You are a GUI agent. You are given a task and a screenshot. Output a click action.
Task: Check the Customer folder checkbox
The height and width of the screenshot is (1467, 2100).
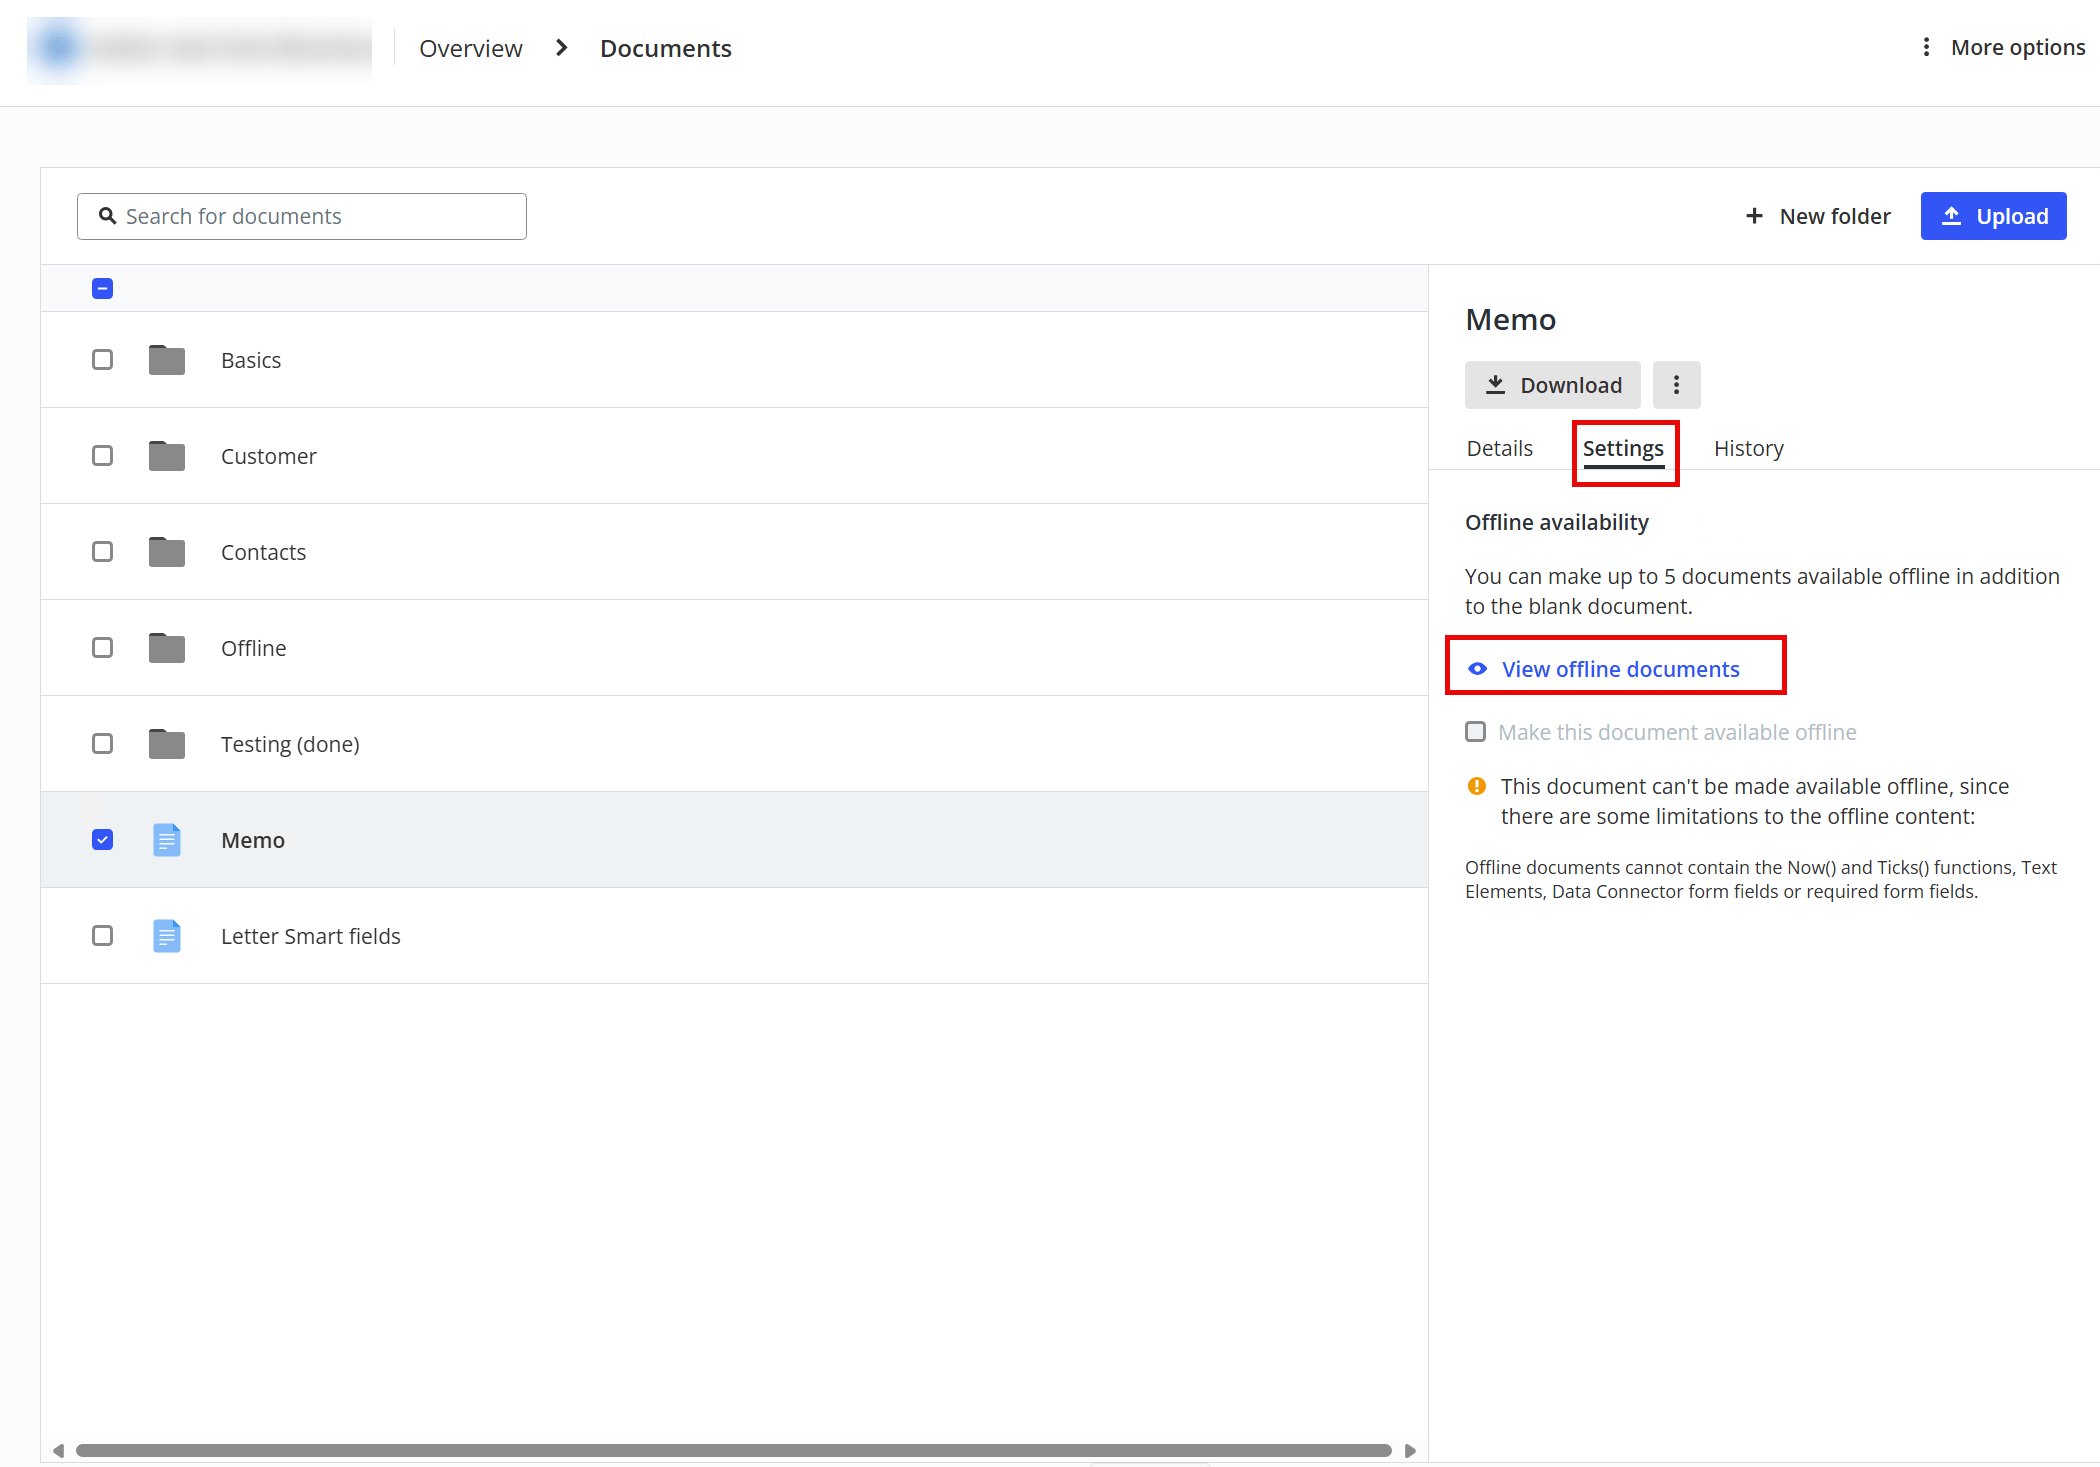(102, 456)
